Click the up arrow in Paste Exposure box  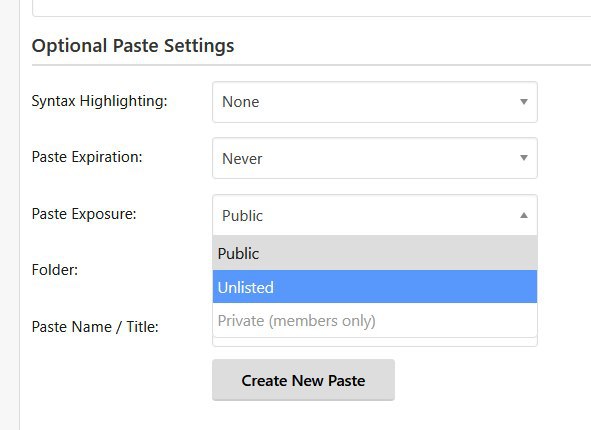(x=524, y=215)
